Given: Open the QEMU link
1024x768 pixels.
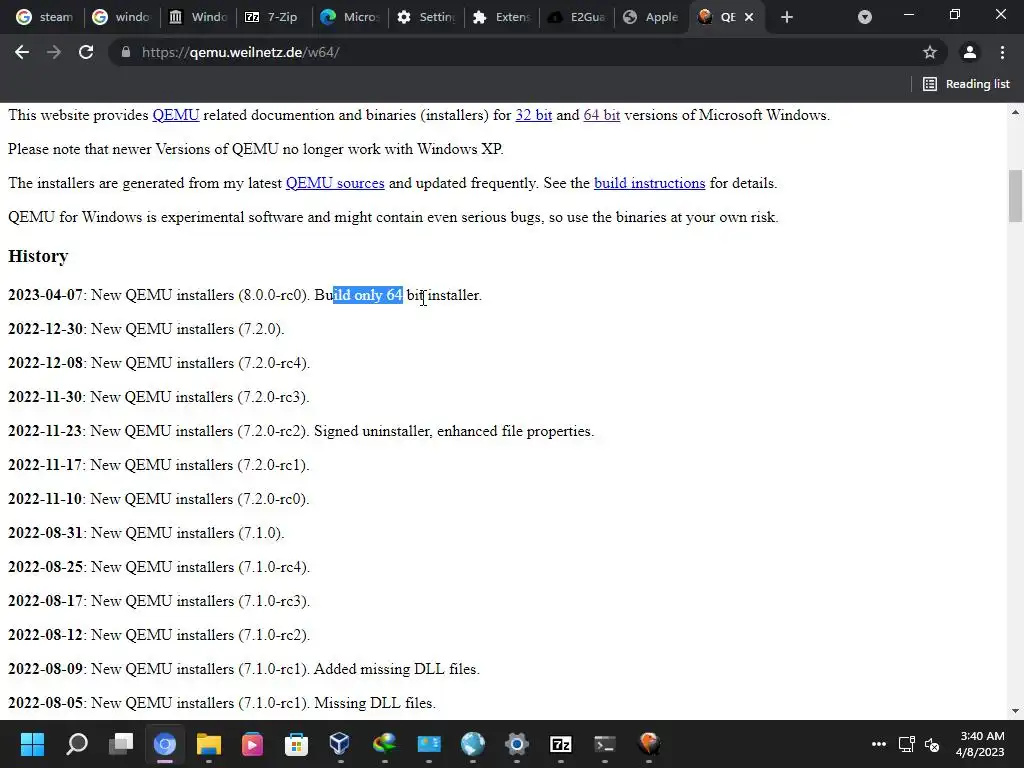Looking at the screenshot, I should click(x=176, y=115).
